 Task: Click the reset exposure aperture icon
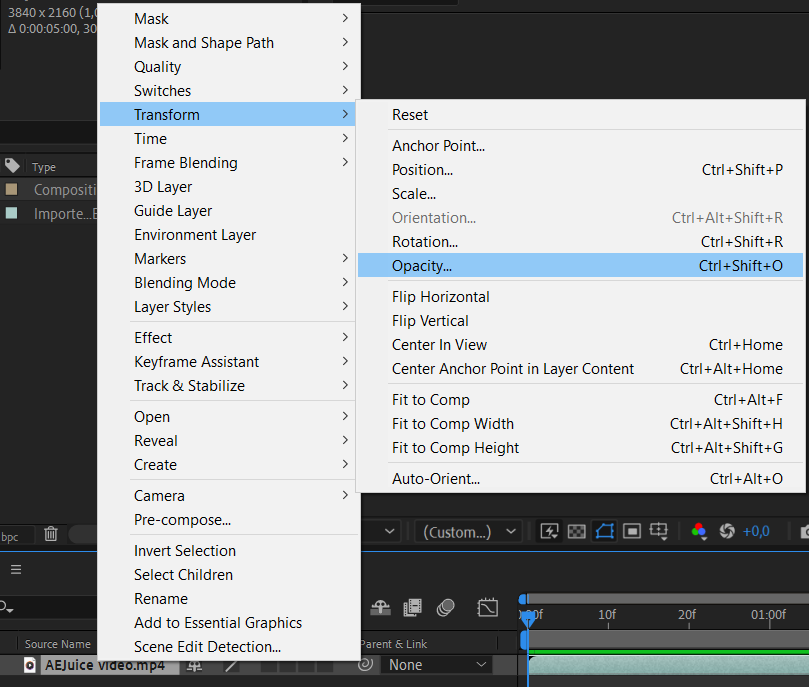727,532
